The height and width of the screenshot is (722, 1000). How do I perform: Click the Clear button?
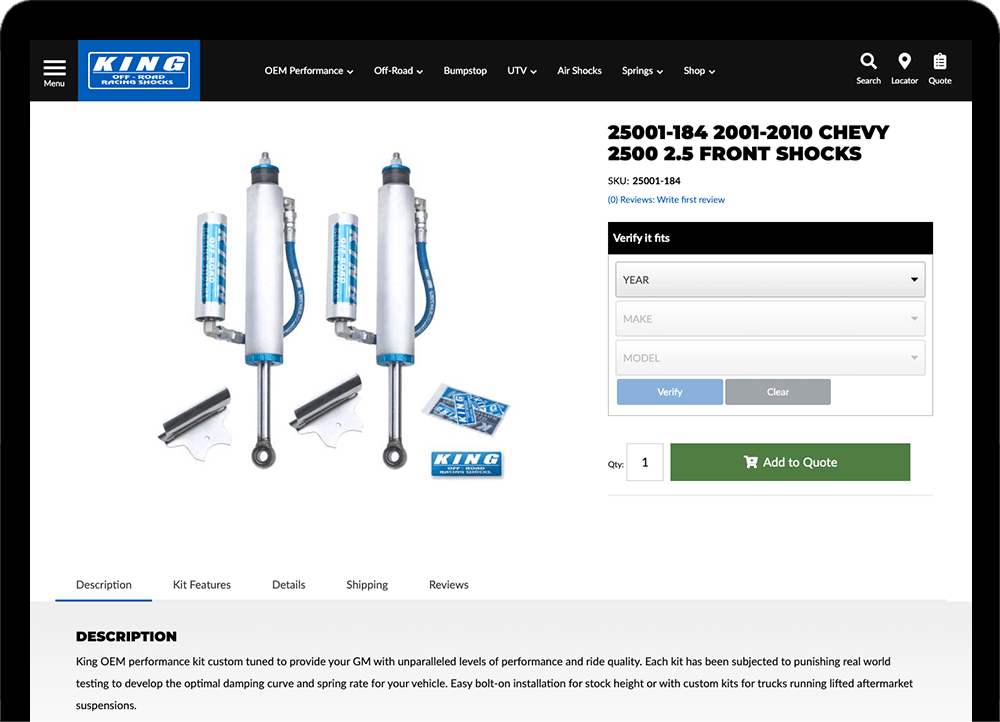click(777, 392)
